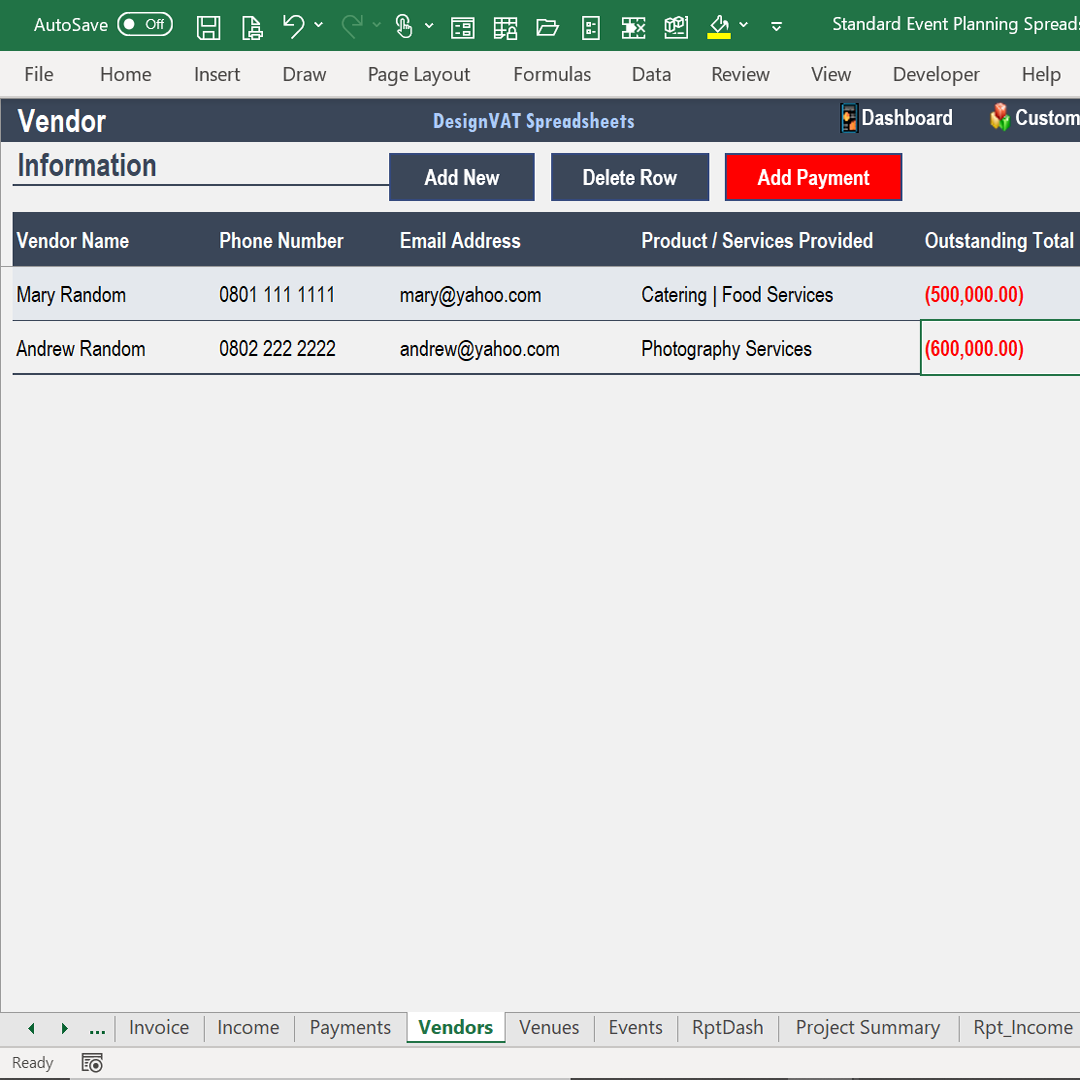1080x1080 pixels.
Task: Open Print Preview from quick access toolbar
Action: [x=252, y=27]
